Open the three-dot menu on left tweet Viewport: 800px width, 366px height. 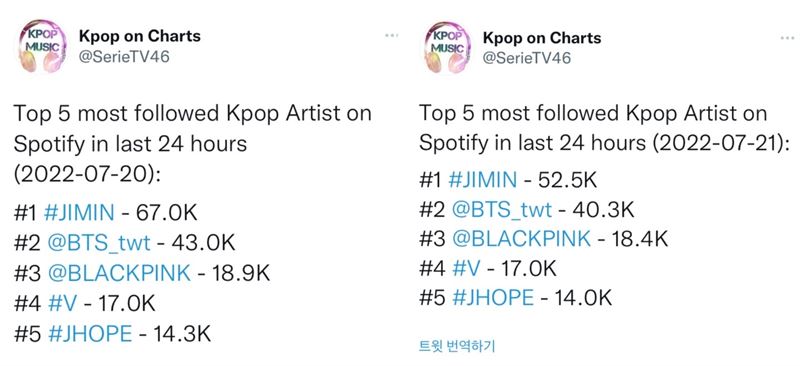point(391,36)
